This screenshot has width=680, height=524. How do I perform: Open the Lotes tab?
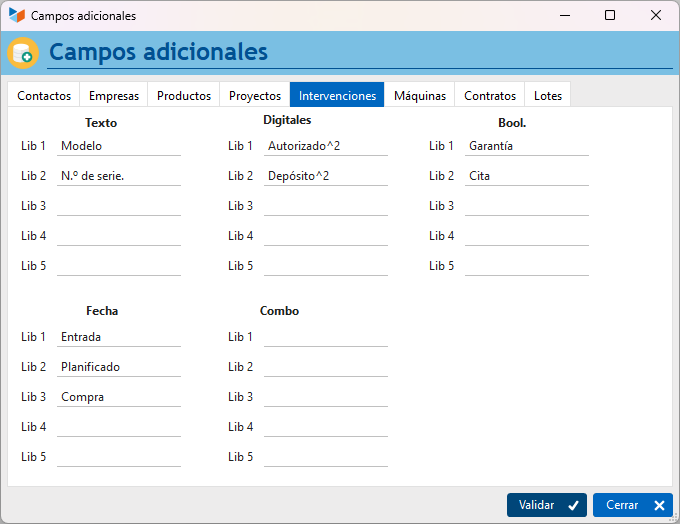(548, 95)
